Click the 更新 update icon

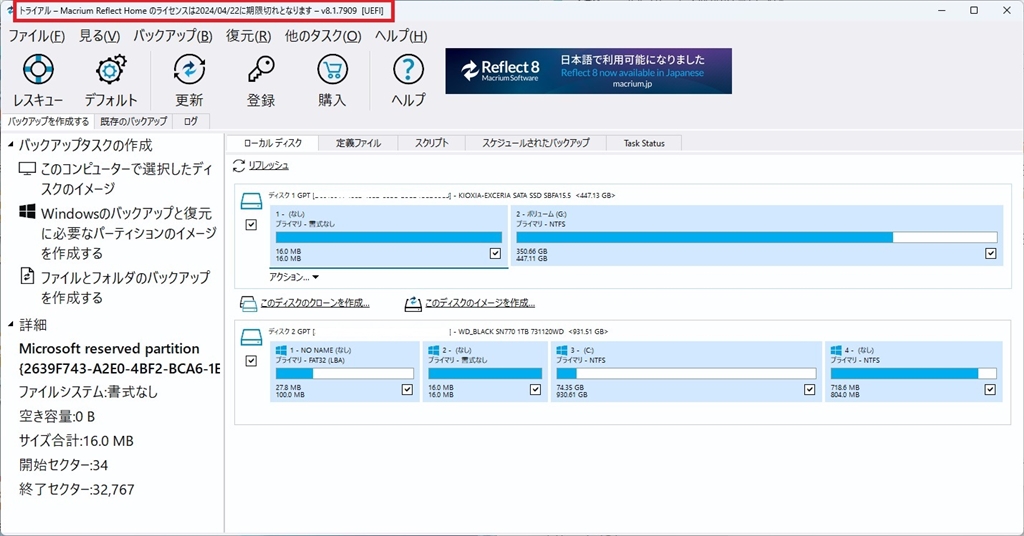[x=189, y=69]
